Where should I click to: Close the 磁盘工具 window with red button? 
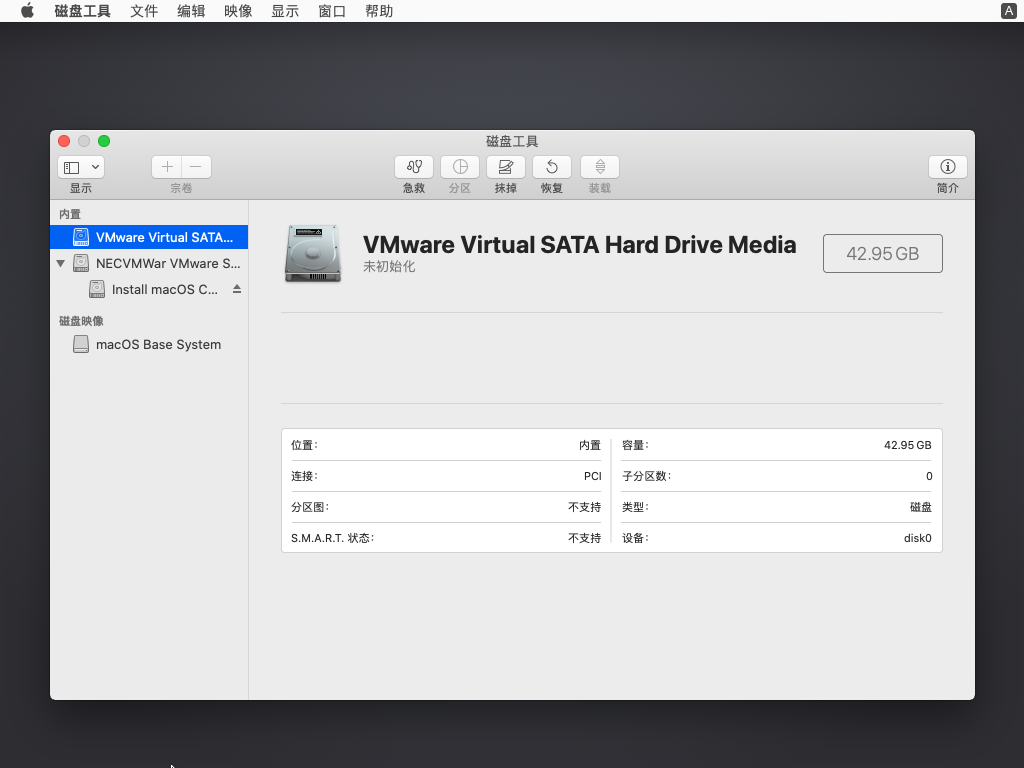[x=64, y=141]
